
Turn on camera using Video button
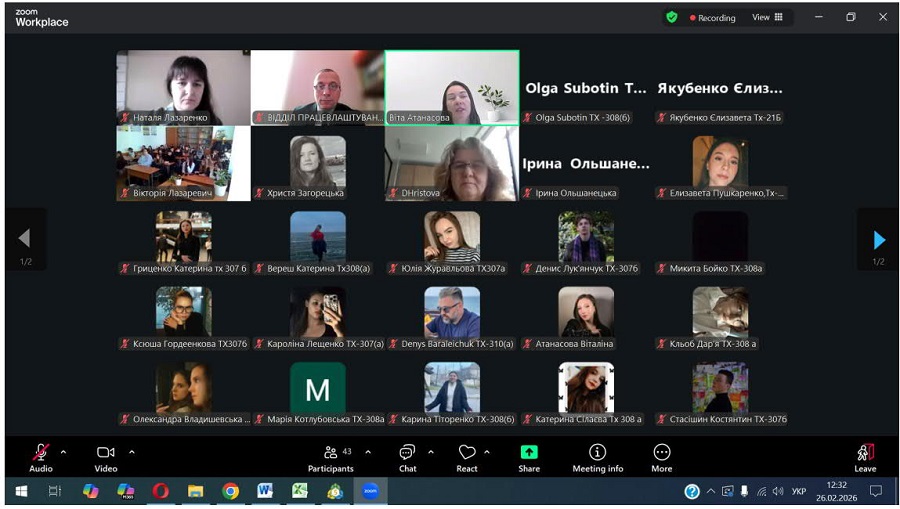click(x=105, y=454)
